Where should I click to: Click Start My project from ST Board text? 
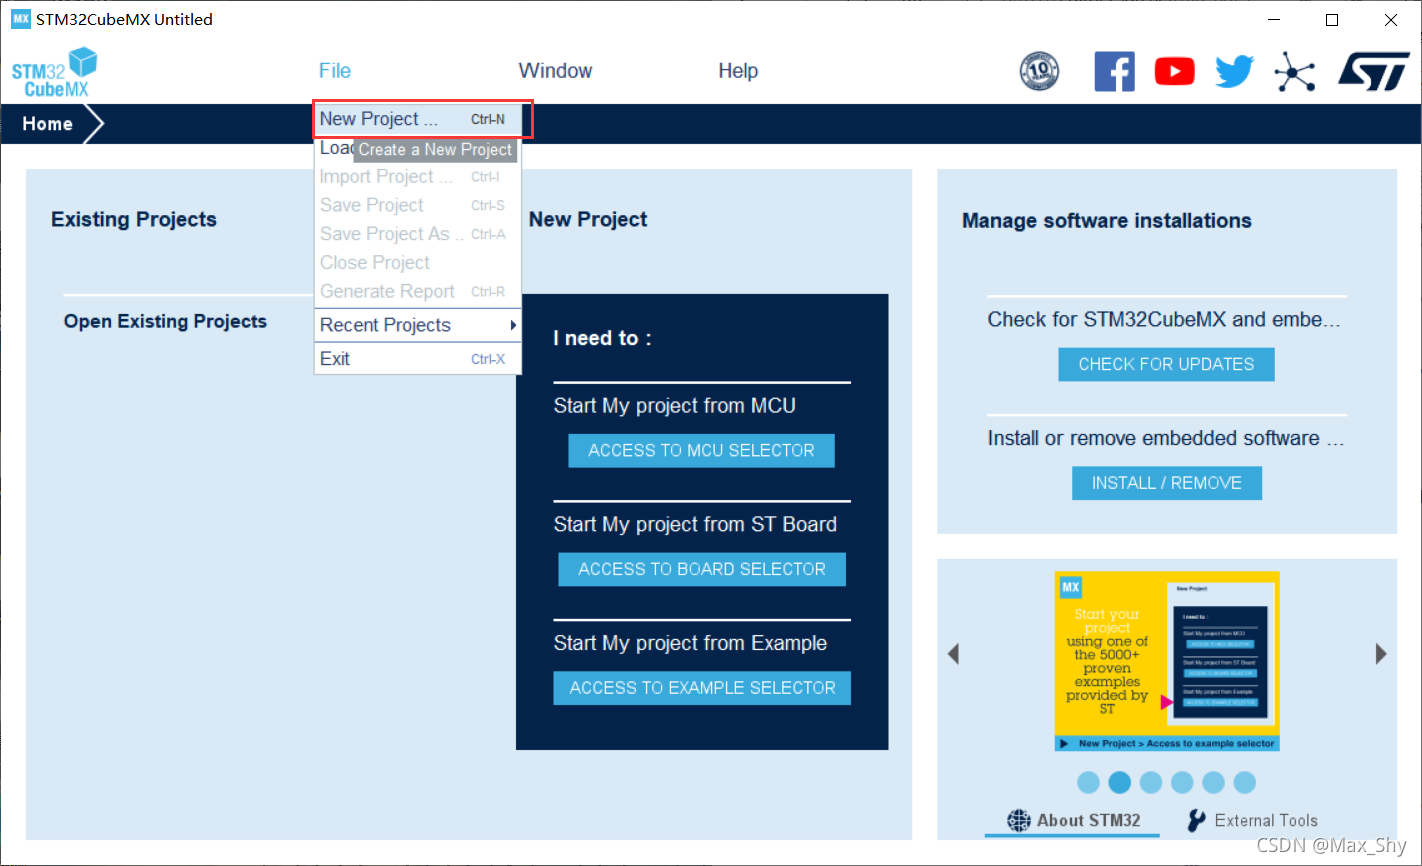(695, 525)
